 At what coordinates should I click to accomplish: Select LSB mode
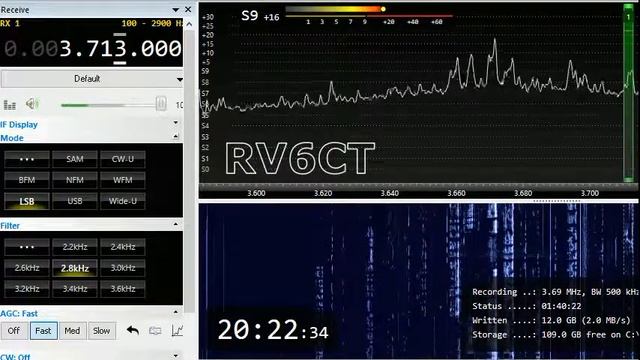(x=27, y=201)
